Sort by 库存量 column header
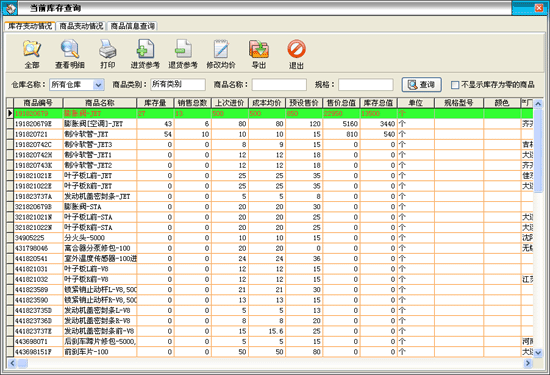This screenshot has width=550, height=375. (x=155, y=103)
